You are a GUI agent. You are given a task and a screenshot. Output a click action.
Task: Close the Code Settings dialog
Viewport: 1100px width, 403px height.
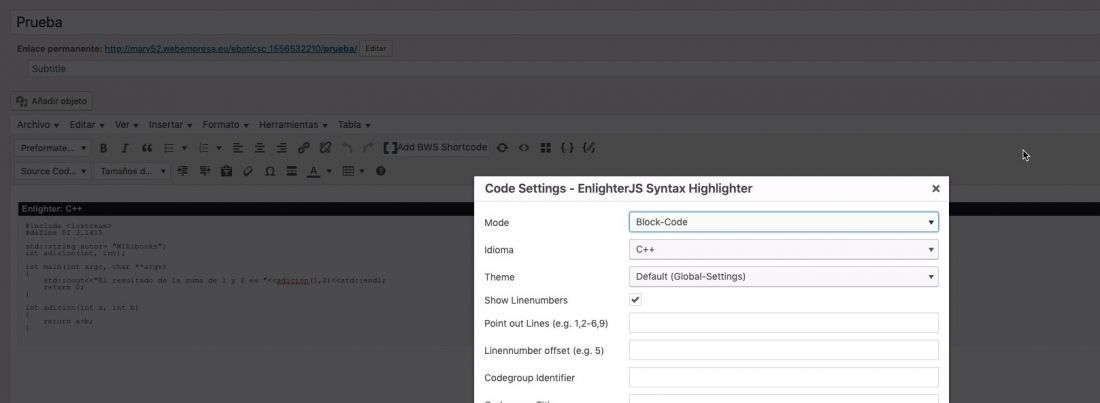click(935, 189)
